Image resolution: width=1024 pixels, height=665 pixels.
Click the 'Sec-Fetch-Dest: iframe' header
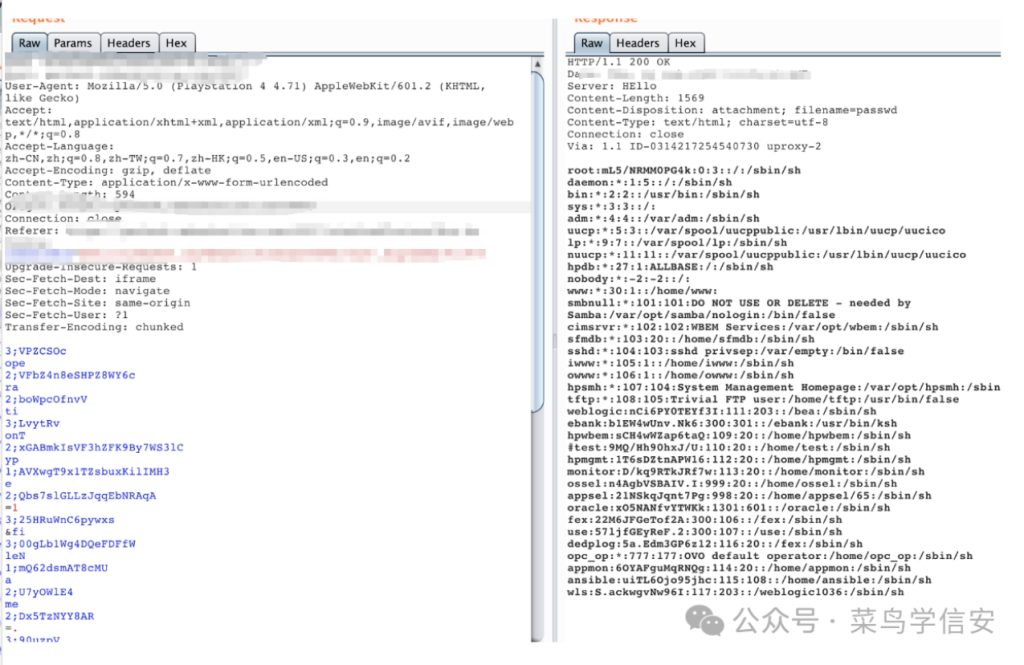80,279
